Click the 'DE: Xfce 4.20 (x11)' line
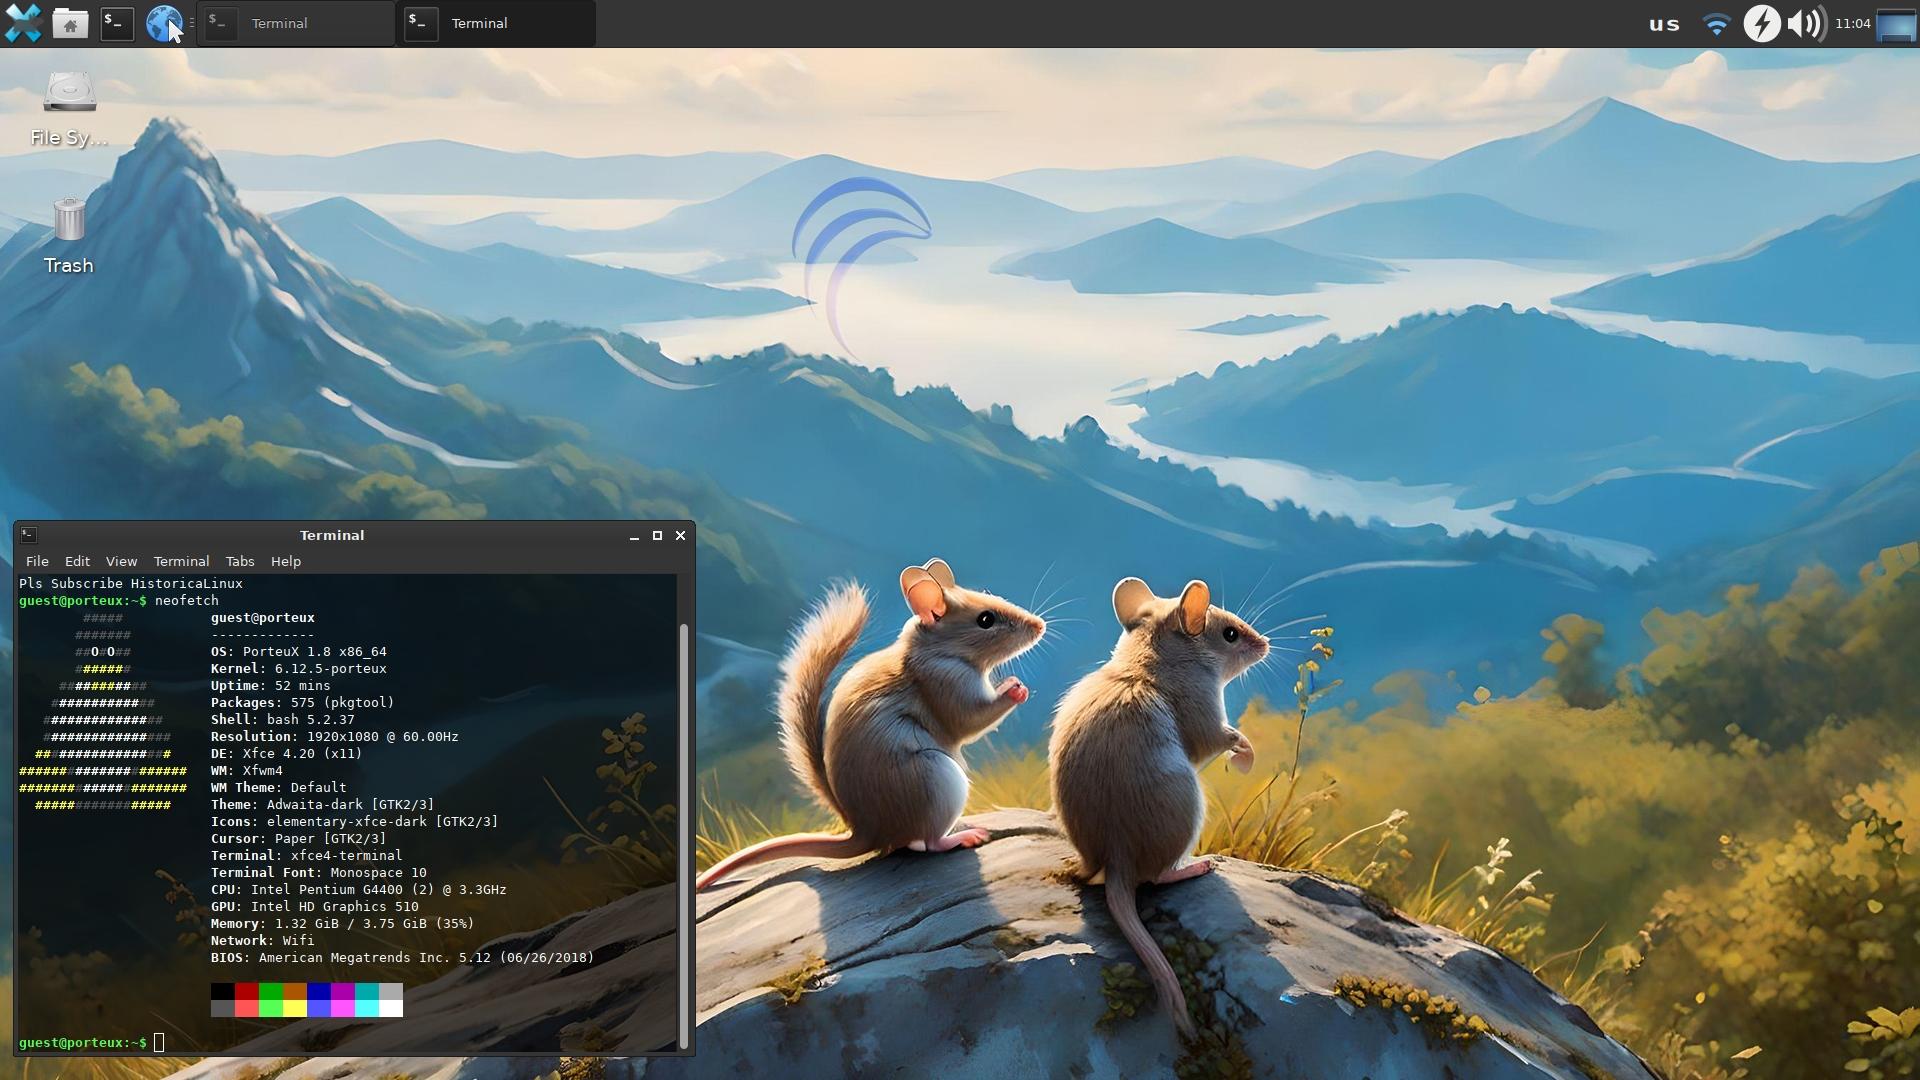 (286, 754)
